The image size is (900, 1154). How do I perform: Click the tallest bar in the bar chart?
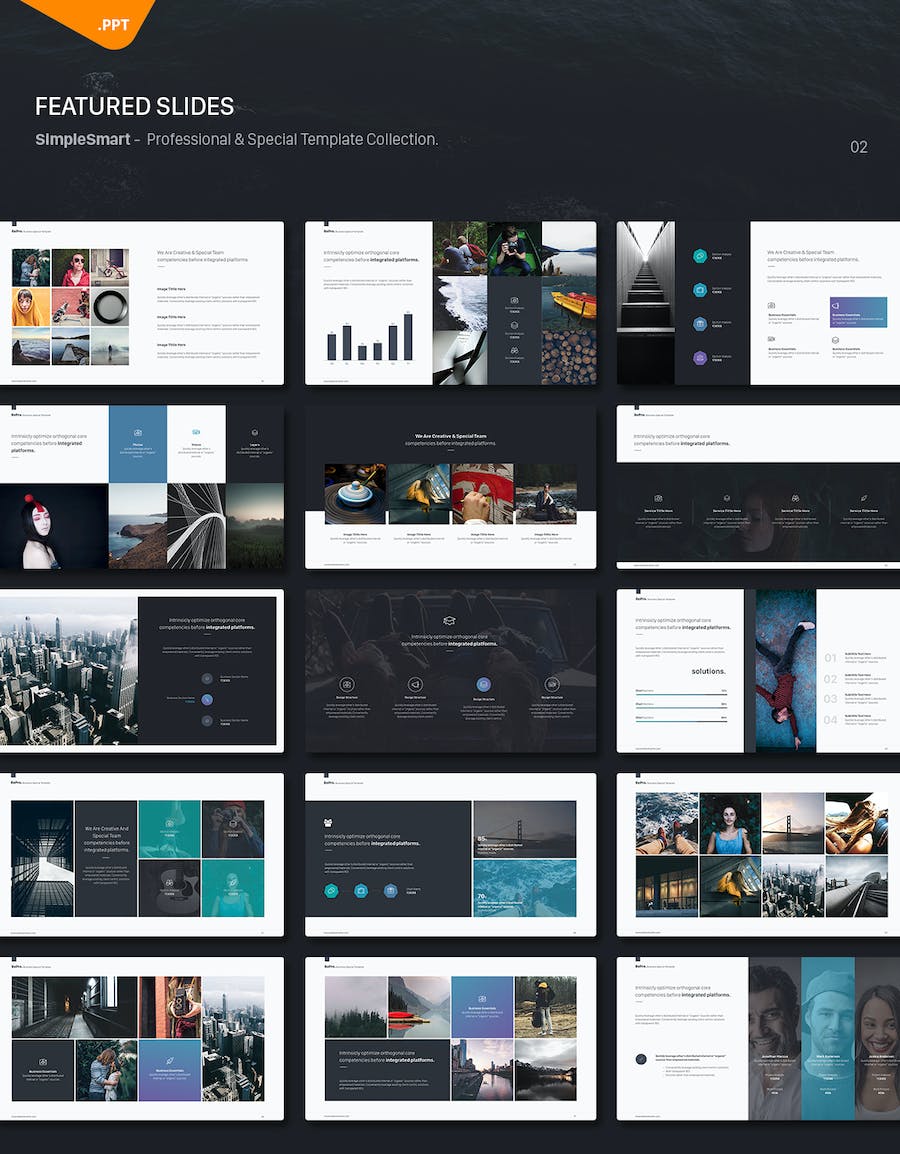[x=408, y=336]
